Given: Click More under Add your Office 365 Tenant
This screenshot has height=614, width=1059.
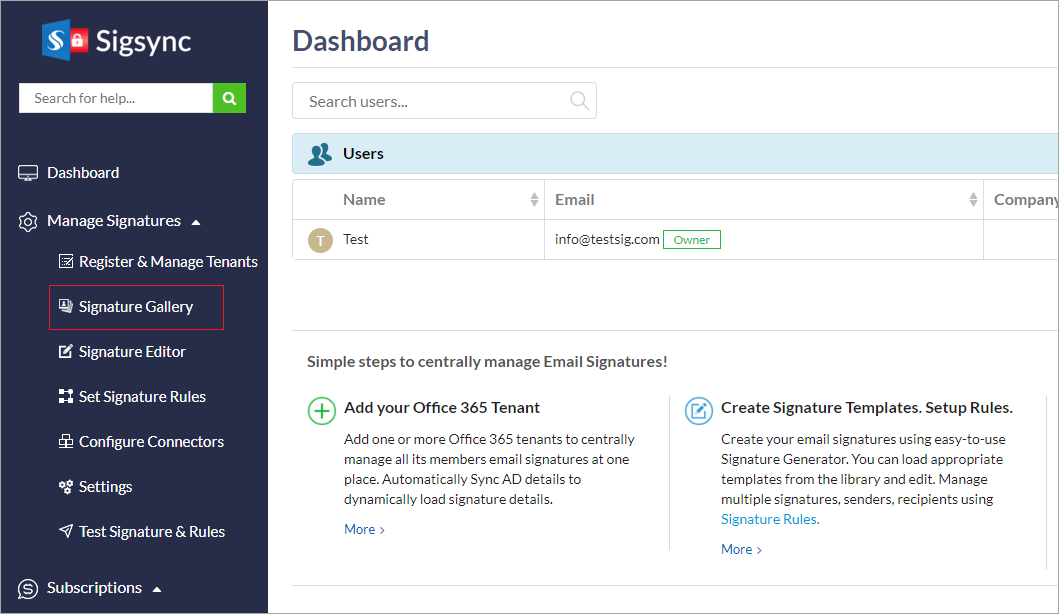Looking at the screenshot, I should 364,530.
